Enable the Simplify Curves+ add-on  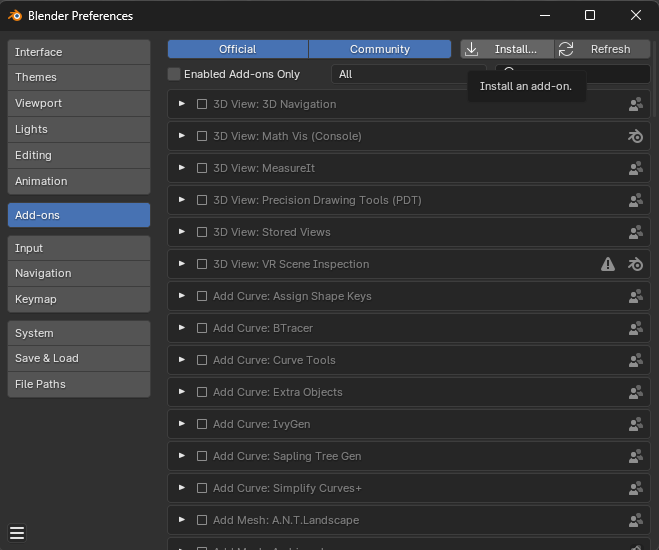(x=202, y=488)
